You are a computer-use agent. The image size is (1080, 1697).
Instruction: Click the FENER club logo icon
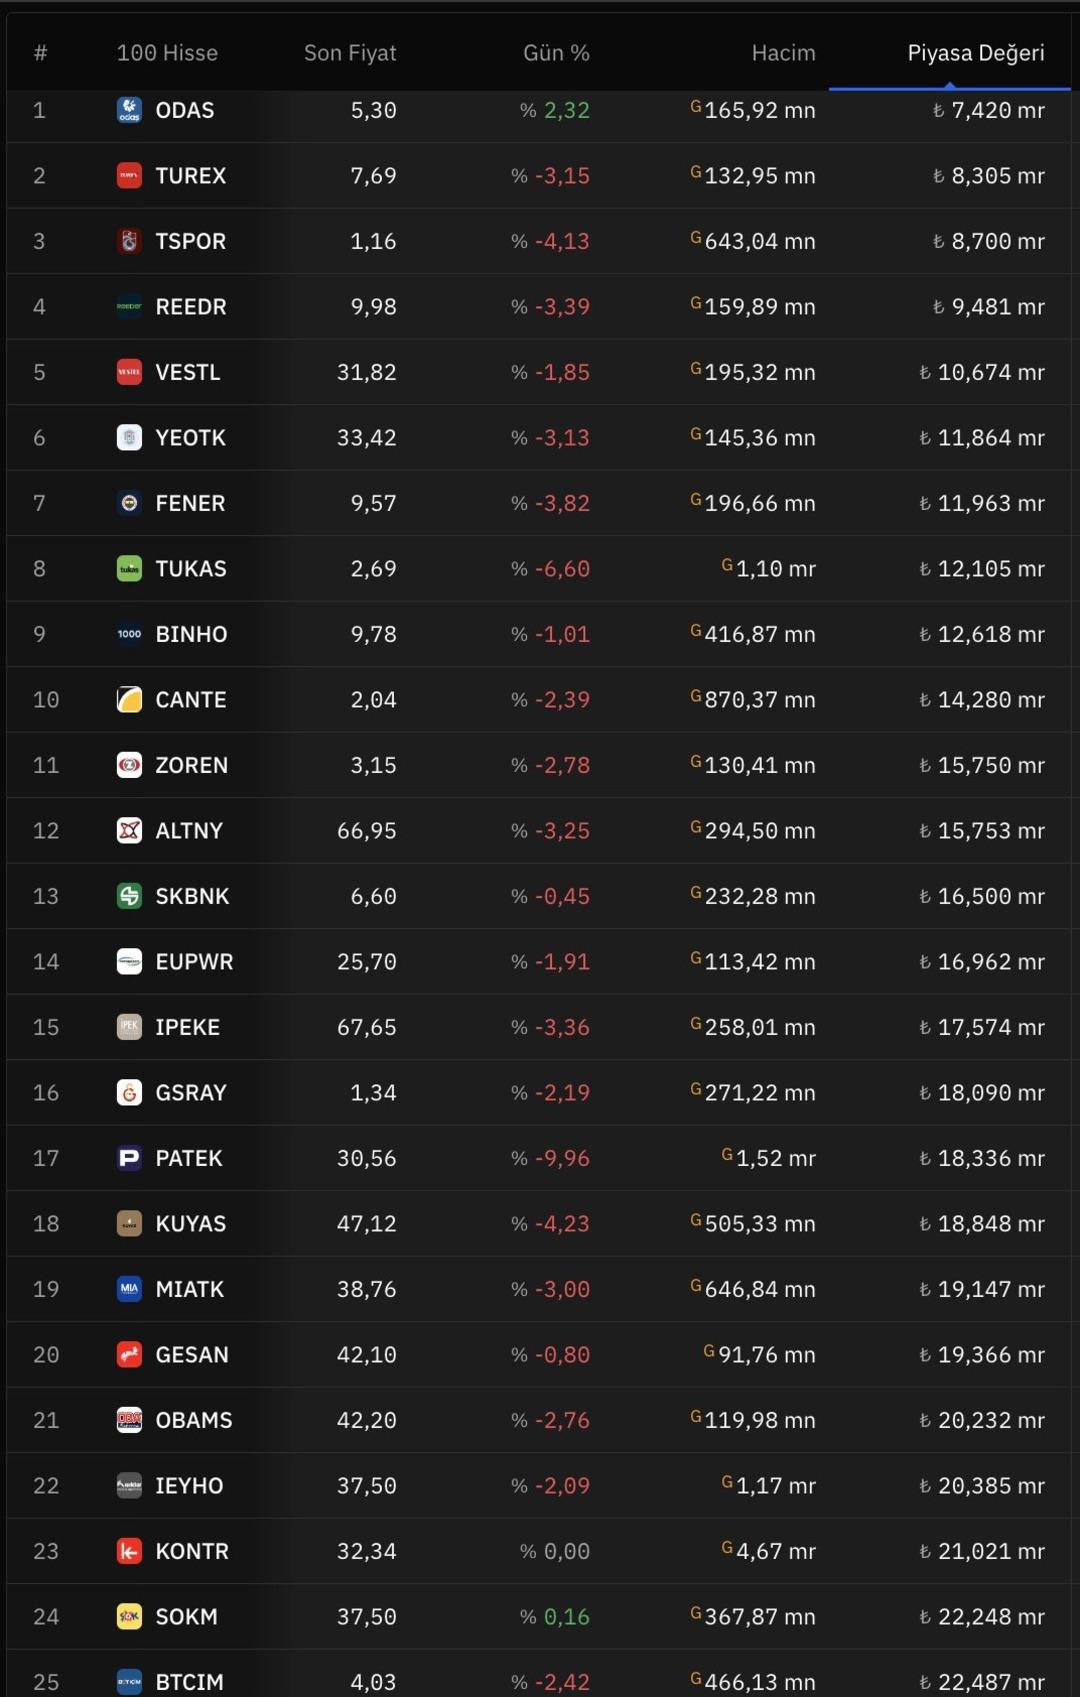click(129, 503)
